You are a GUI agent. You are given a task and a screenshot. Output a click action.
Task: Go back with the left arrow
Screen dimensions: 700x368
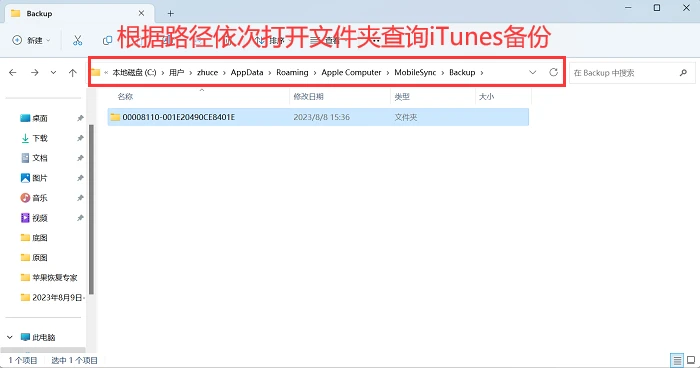coord(13,72)
